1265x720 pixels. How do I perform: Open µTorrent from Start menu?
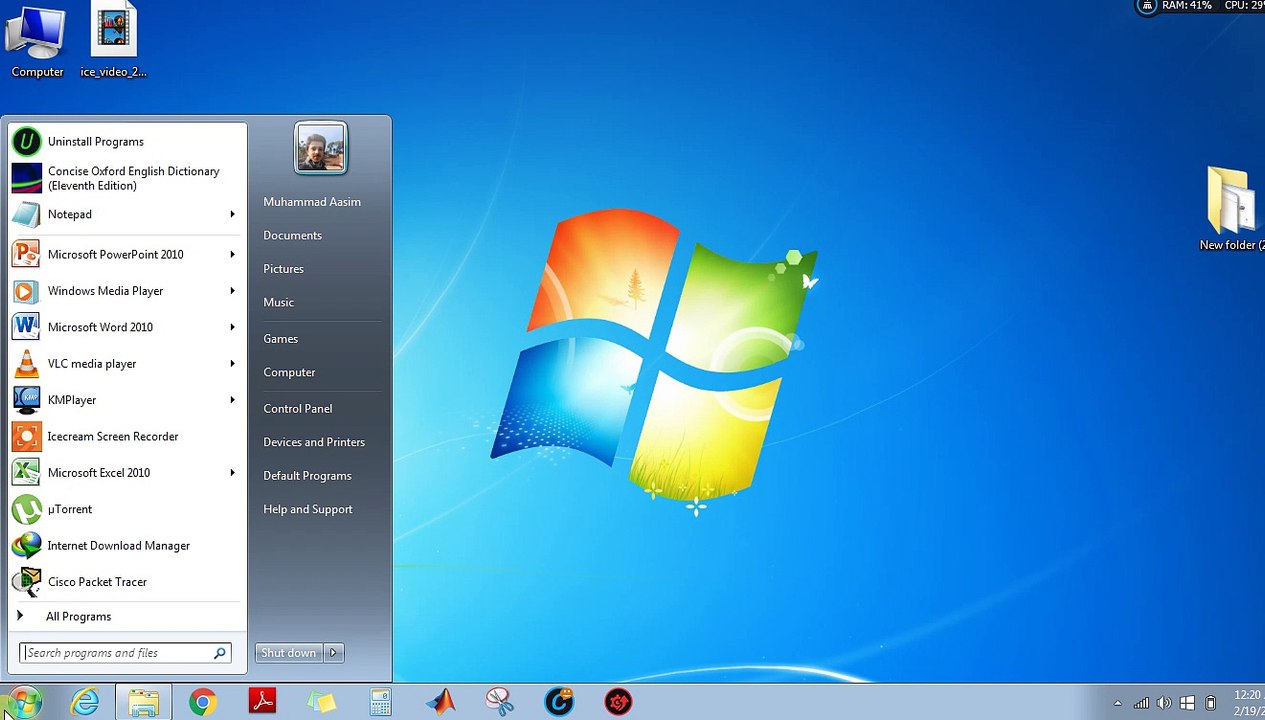127,509
